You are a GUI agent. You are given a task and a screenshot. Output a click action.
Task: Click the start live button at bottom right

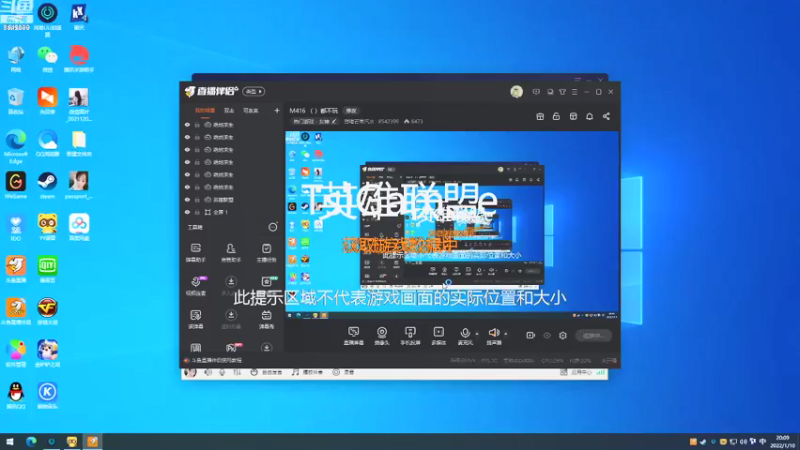593,336
